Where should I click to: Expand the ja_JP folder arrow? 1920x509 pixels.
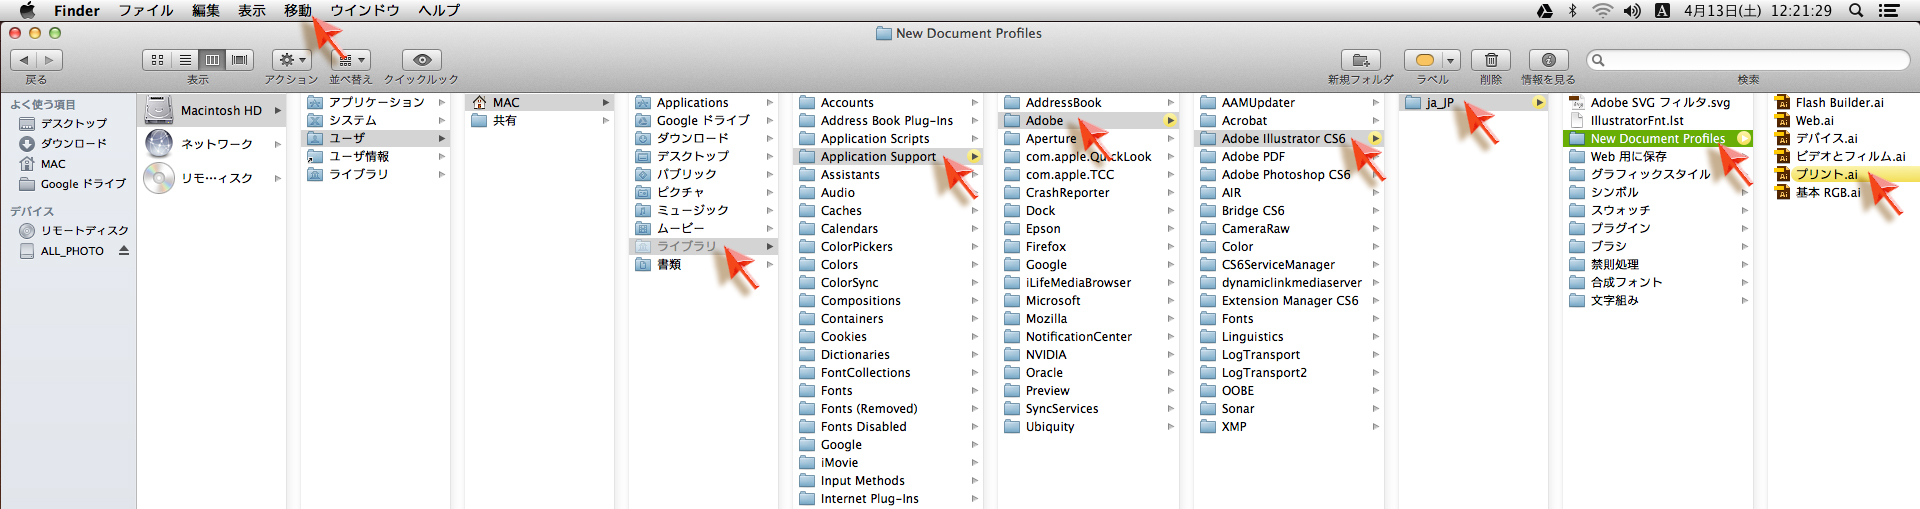[1539, 102]
